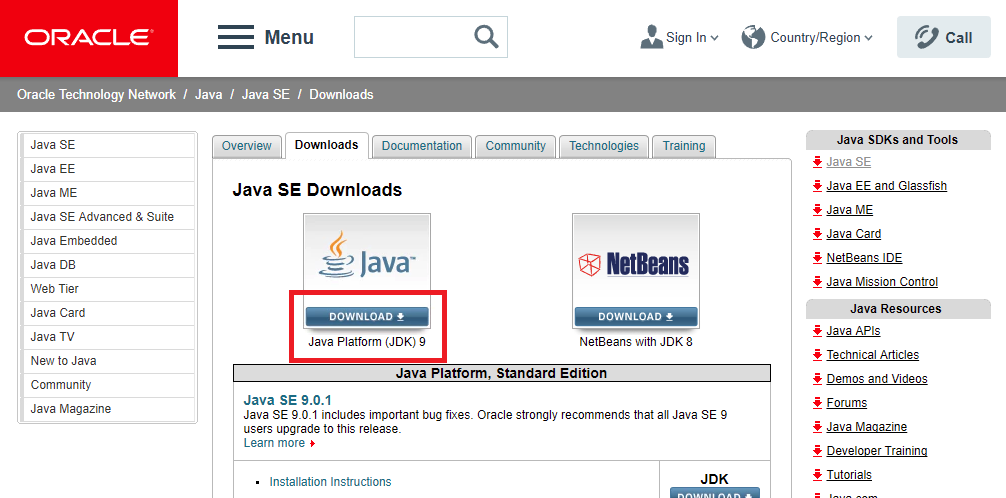Image resolution: width=1006 pixels, height=498 pixels.
Task: Open Java SE Advanced & Suite sidebar item
Action: (x=108, y=217)
